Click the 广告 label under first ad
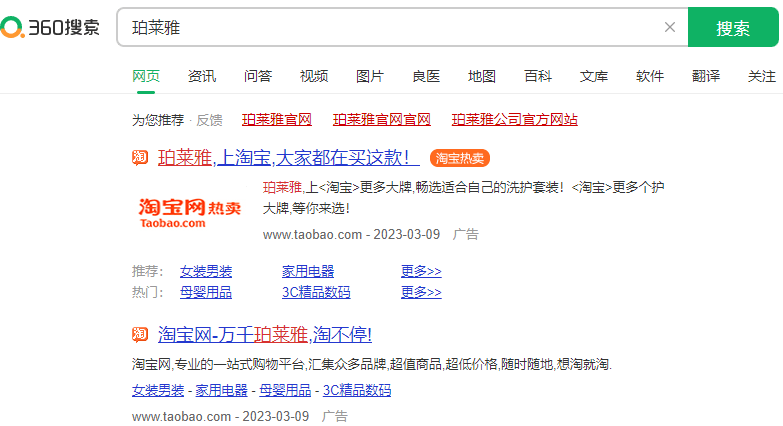 point(465,234)
